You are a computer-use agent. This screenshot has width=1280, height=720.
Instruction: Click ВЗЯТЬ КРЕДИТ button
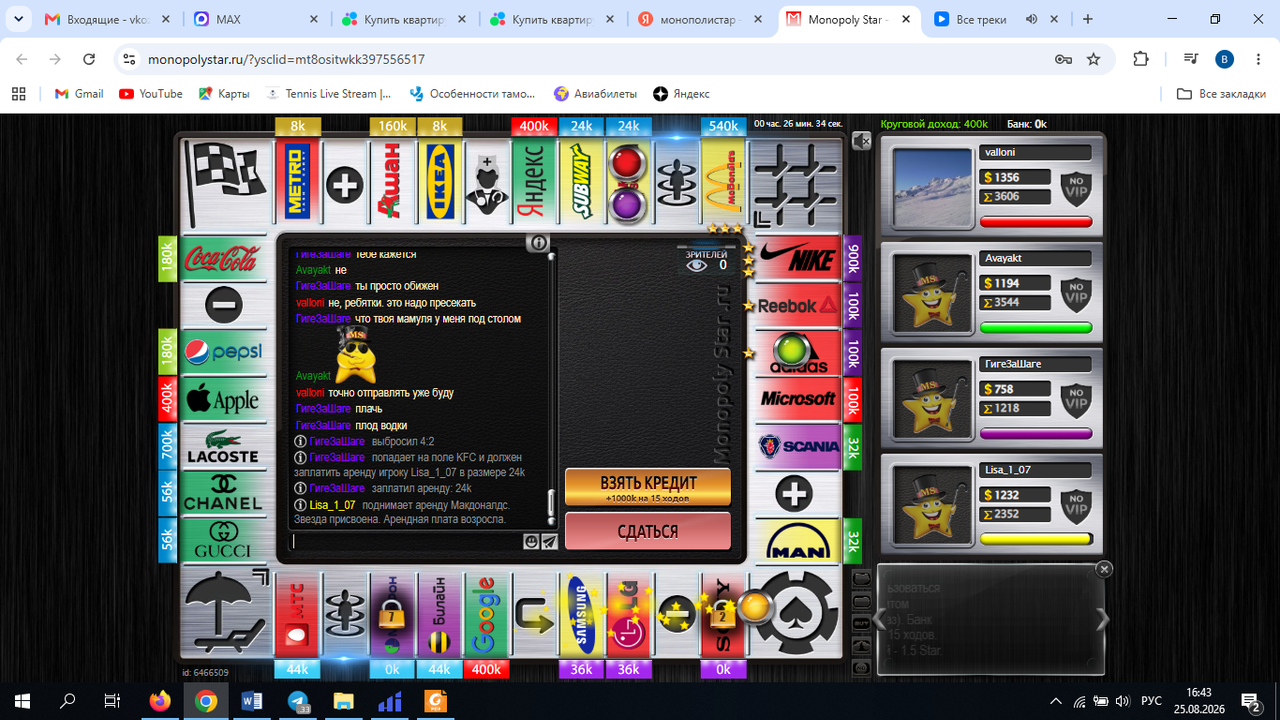tap(648, 487)
